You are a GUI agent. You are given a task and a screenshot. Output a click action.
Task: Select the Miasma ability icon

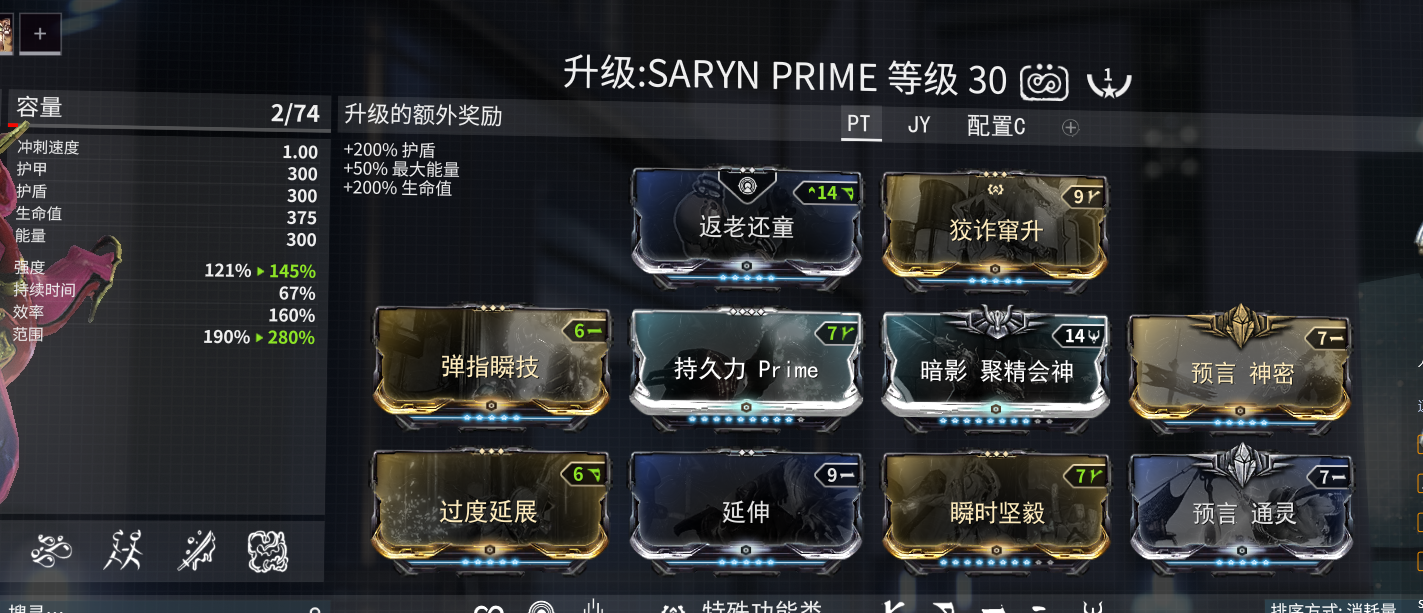[268, 550]
